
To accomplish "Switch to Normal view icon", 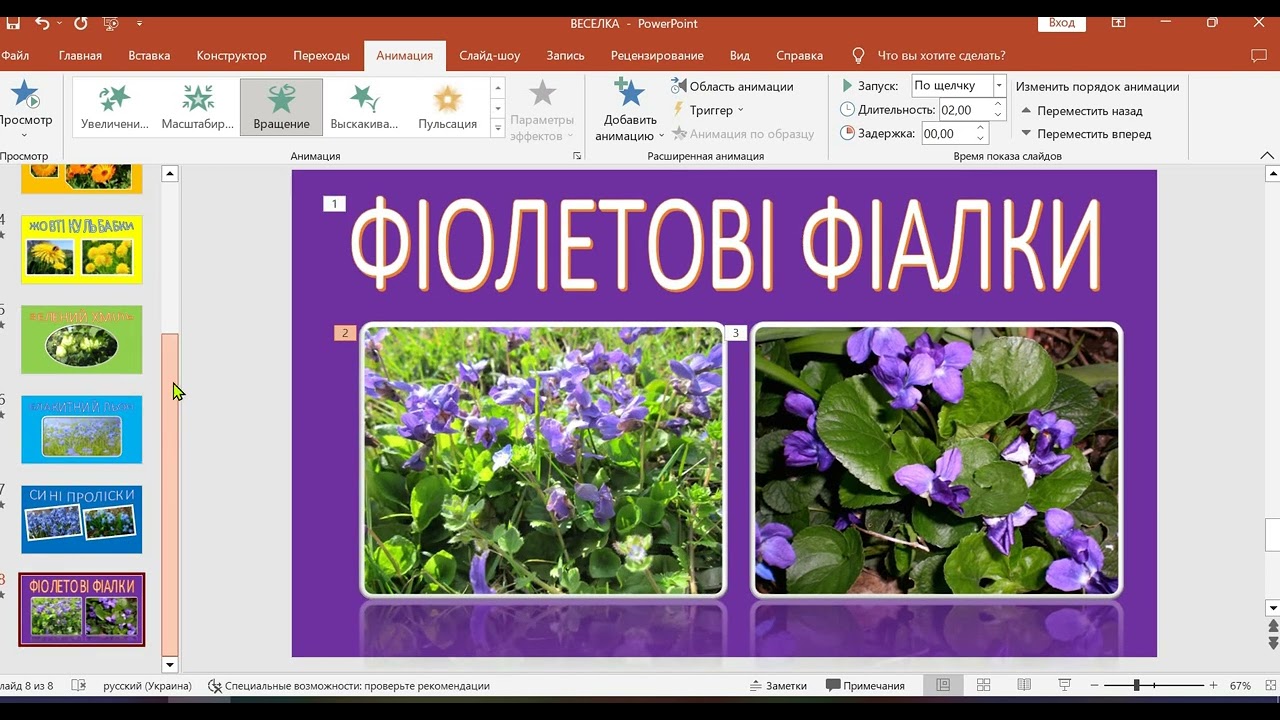I will point(943,686).
